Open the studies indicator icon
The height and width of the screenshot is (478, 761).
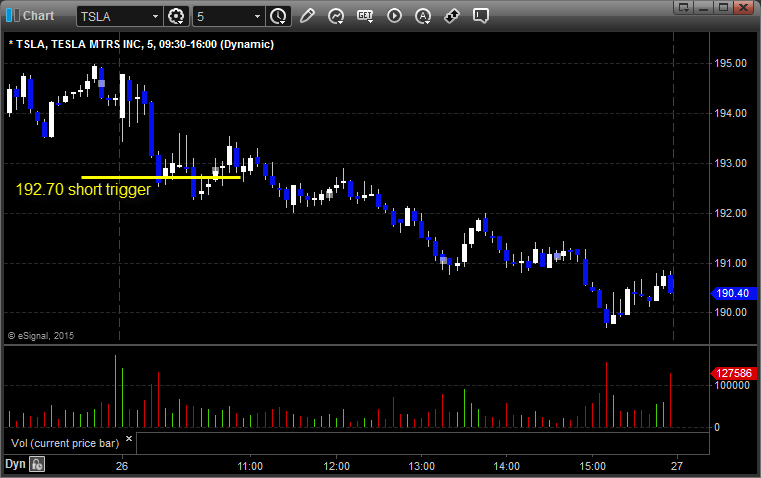(x=336, y=16)
